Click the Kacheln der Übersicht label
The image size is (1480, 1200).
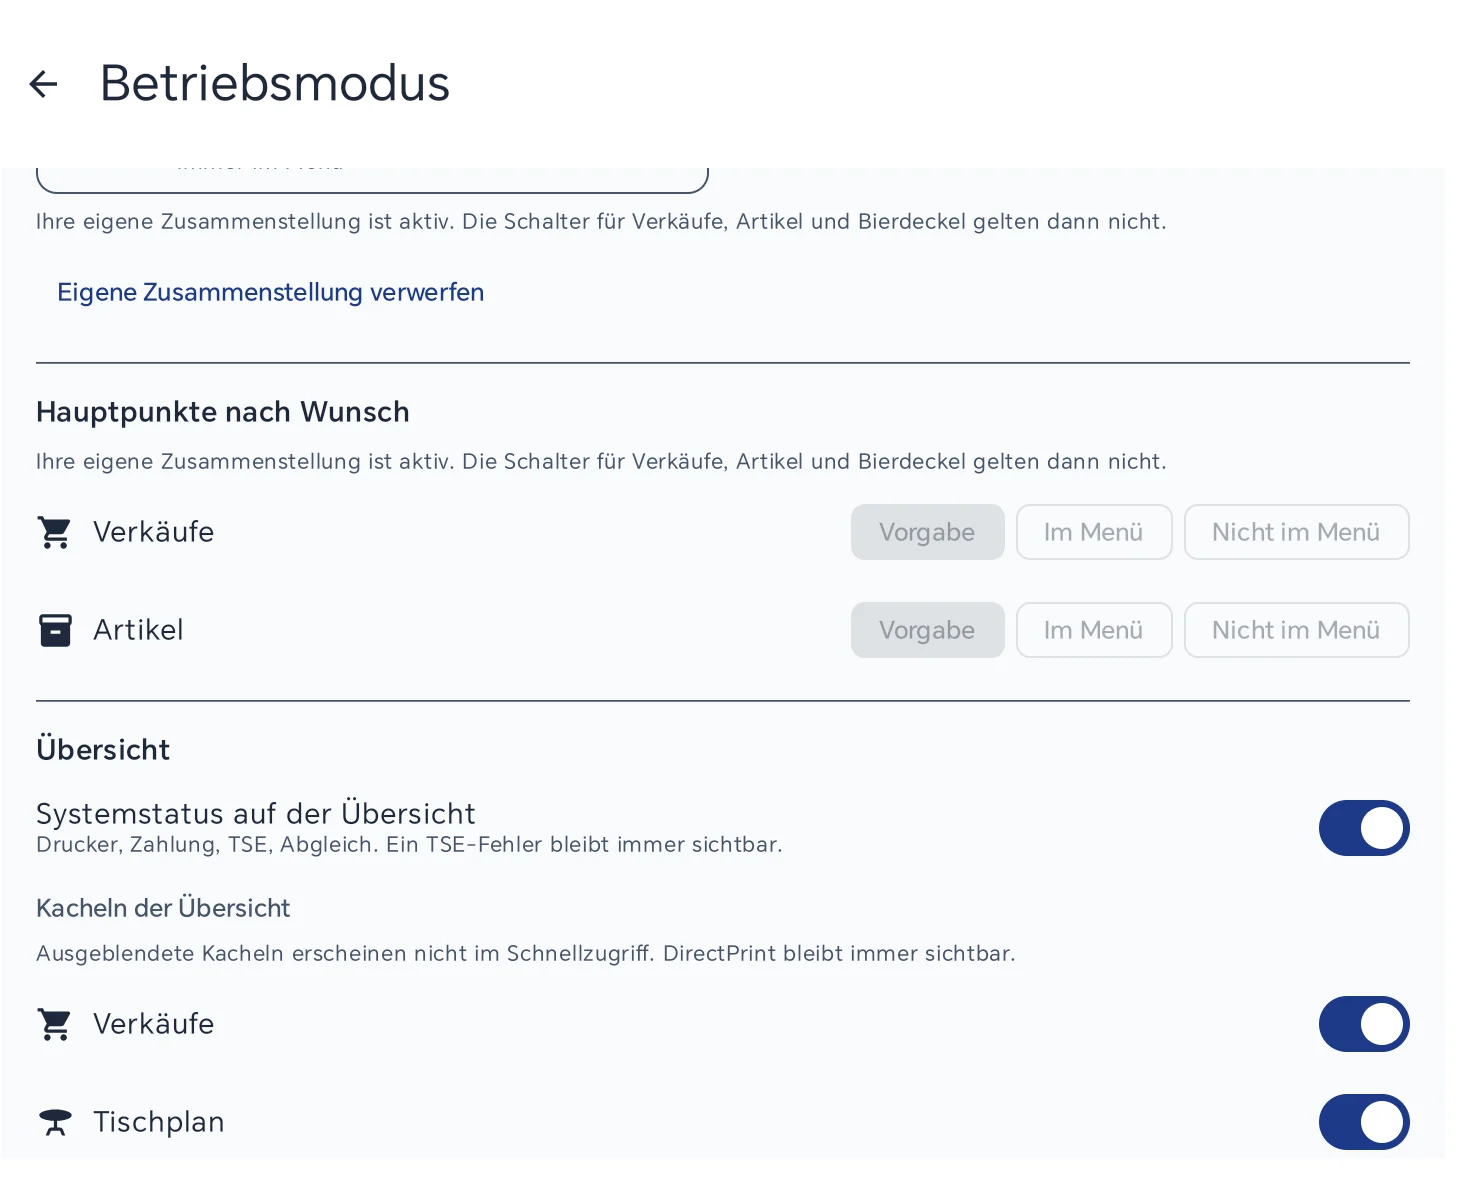[163, 908]
